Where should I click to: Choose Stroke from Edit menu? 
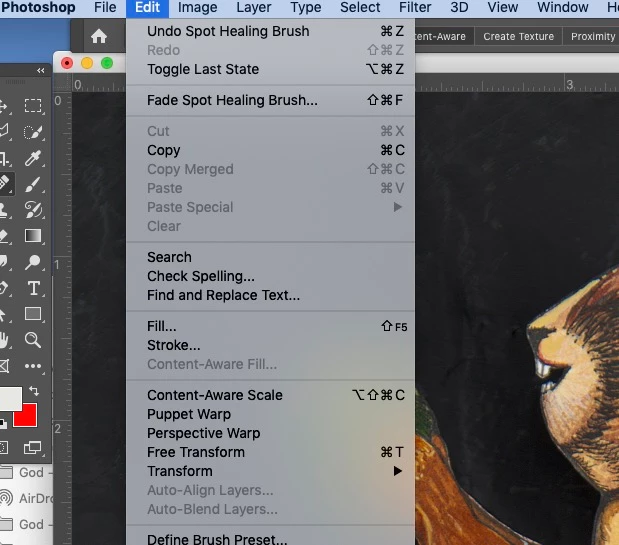pos(270,345)
